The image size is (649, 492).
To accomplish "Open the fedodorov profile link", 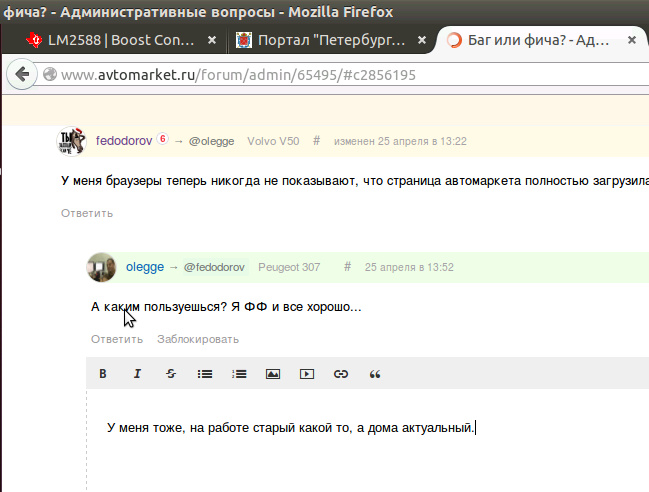I will coord(124,141).
